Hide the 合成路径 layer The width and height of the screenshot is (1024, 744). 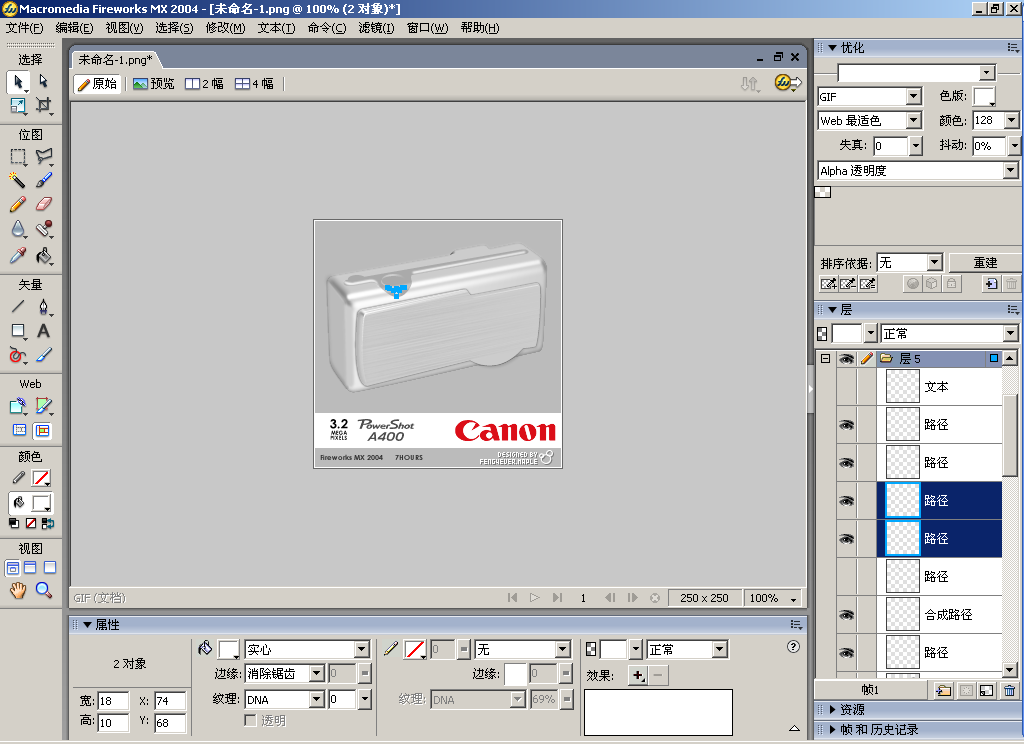(x=846, y=615)
